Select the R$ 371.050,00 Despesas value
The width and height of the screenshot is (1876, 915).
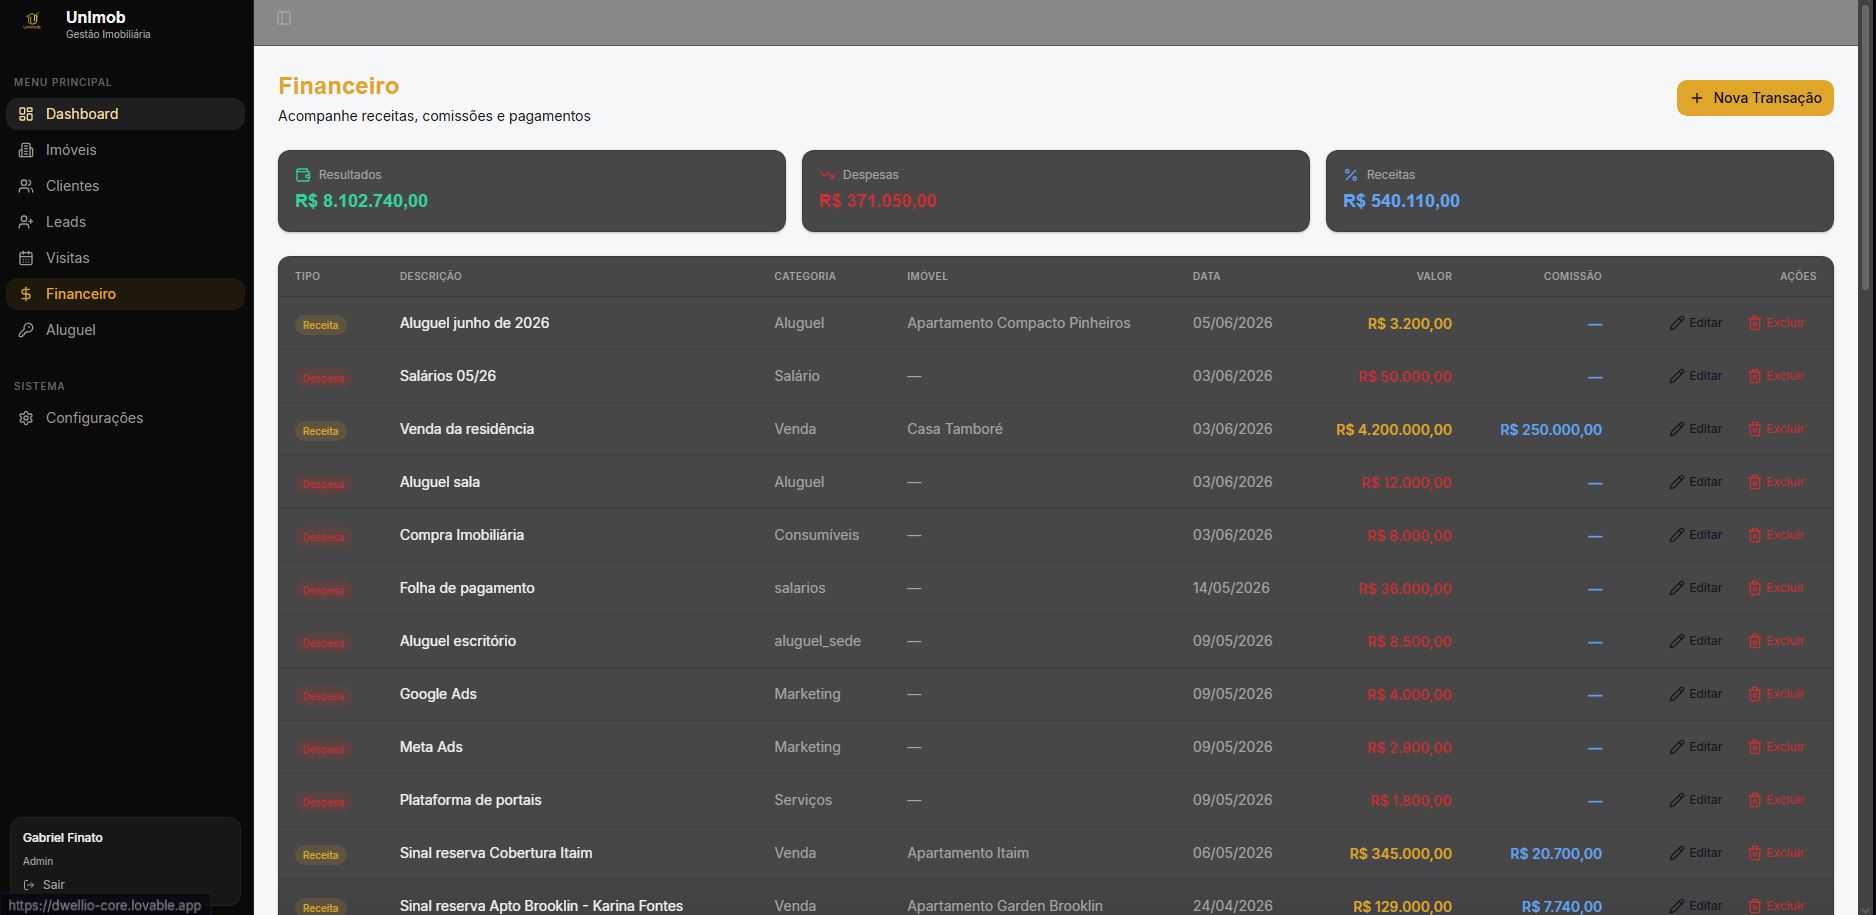click(x=878, y=201)
